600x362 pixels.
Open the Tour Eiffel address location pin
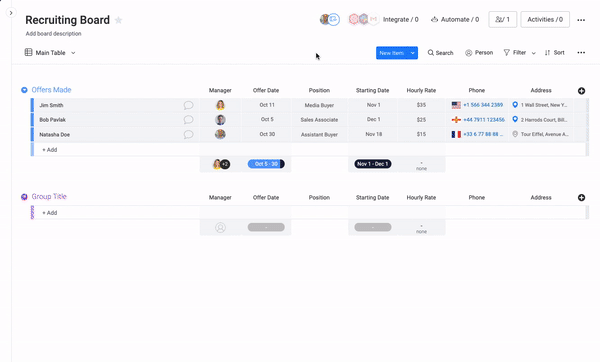pyautogui.click(x=515, y=134)
